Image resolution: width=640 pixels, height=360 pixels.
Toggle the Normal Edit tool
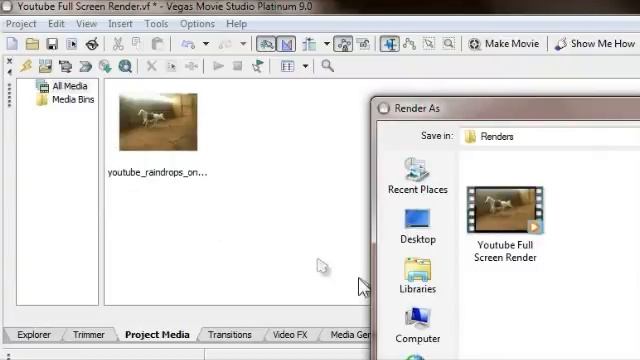389,44
